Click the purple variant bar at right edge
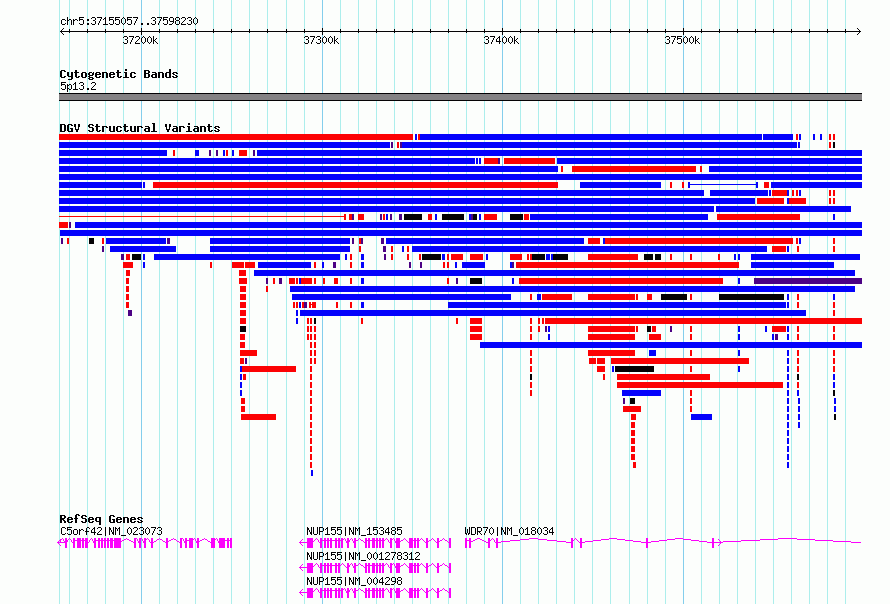 (808, 281)
